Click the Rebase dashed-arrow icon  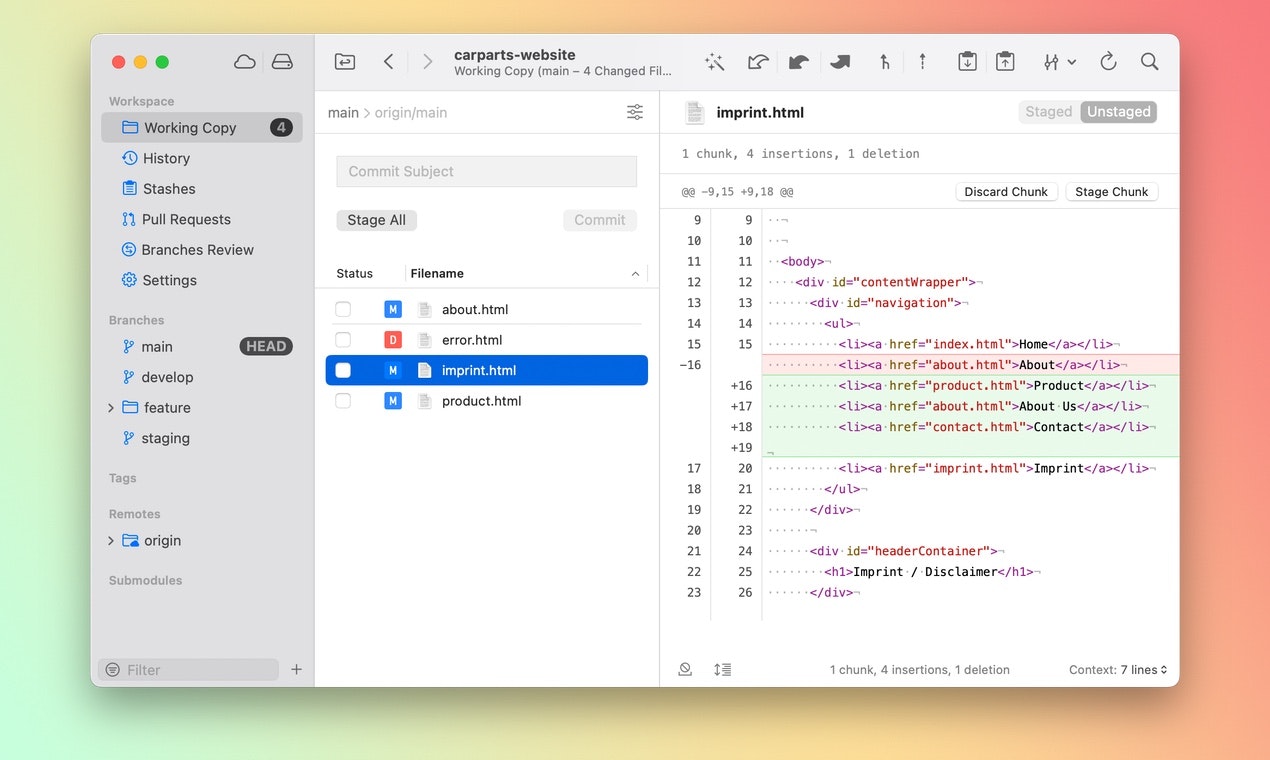pos(922,62)
